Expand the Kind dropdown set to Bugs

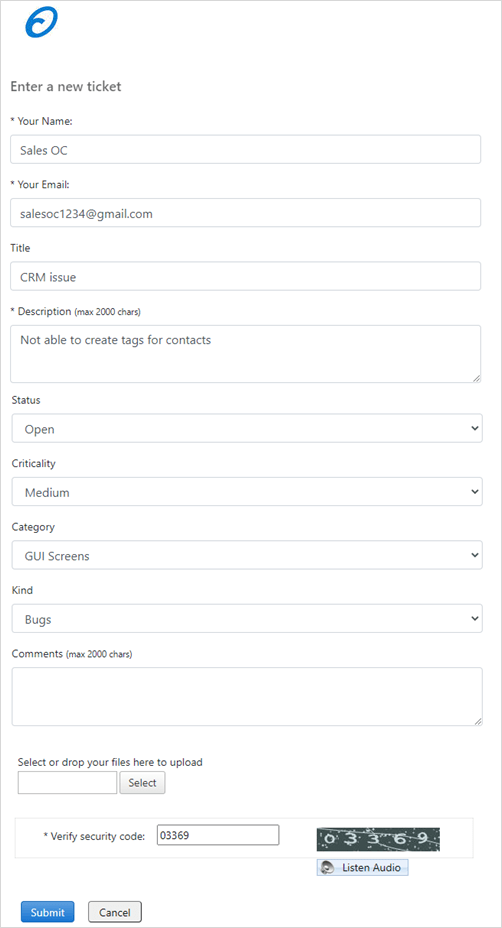tap(247, 618)
